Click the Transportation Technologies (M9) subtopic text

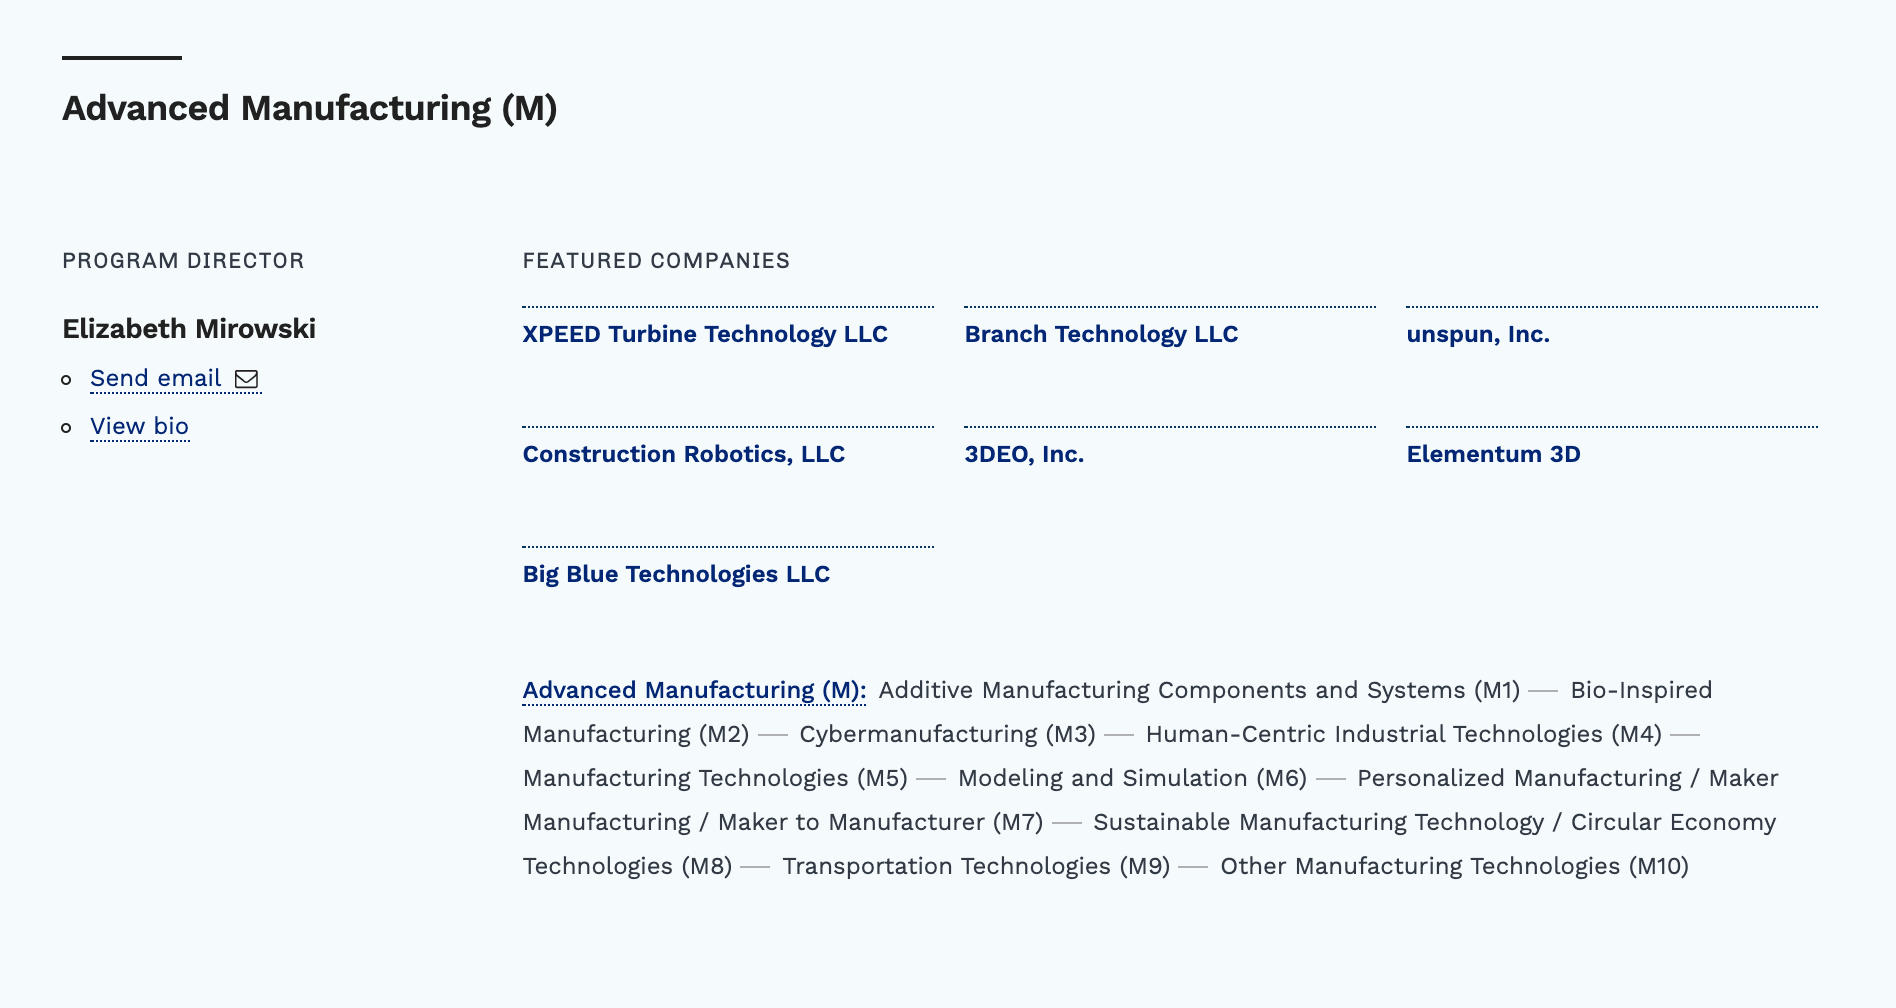coord(976,866)
